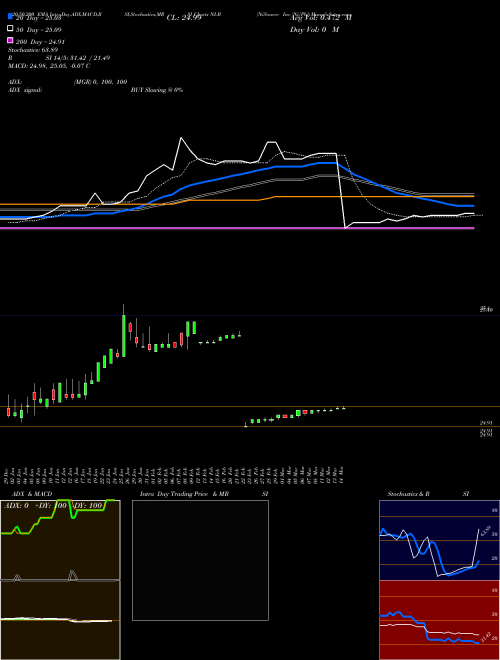Click the 'ADX & MACD' panel title
The width and height of the screenshot is (500, 660).
coord(32,494)
